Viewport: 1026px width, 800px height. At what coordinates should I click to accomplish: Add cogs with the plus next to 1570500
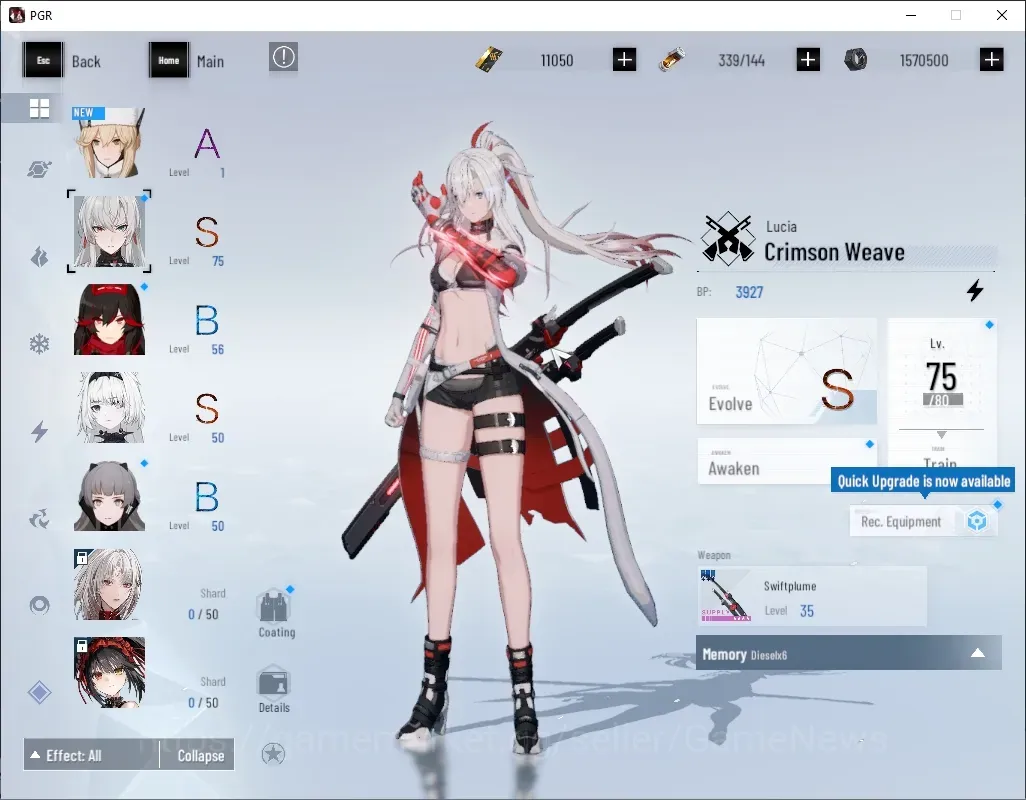(x=992, y=60)
